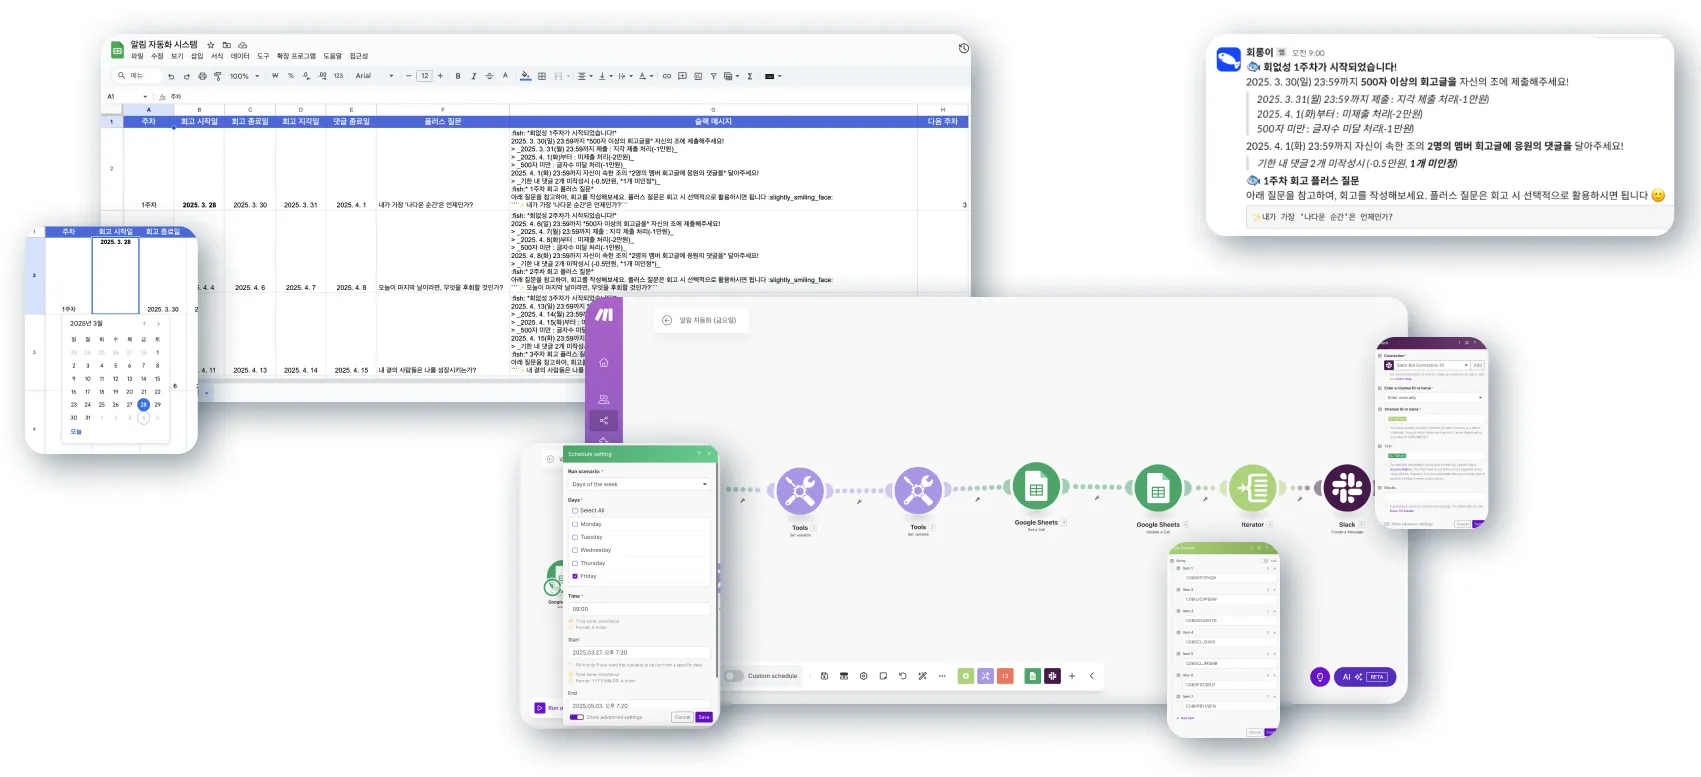Open the Iterator module node

(1252, 489)
